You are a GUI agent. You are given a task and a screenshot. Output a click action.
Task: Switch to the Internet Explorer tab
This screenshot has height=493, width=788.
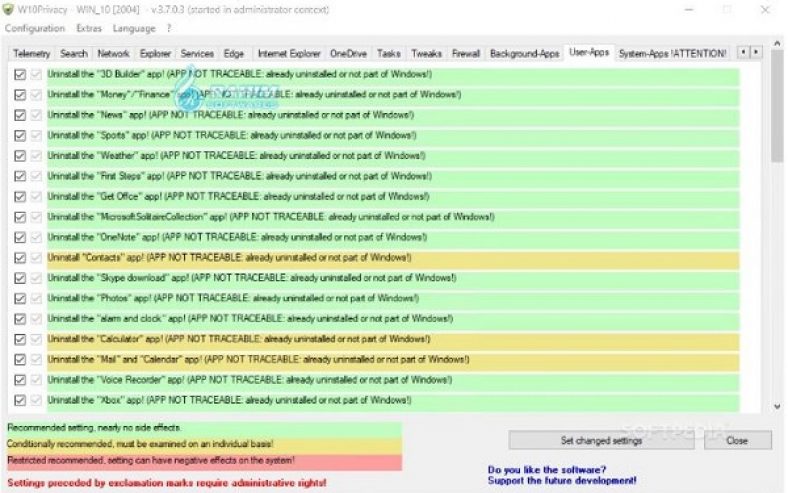coord(289,53)
